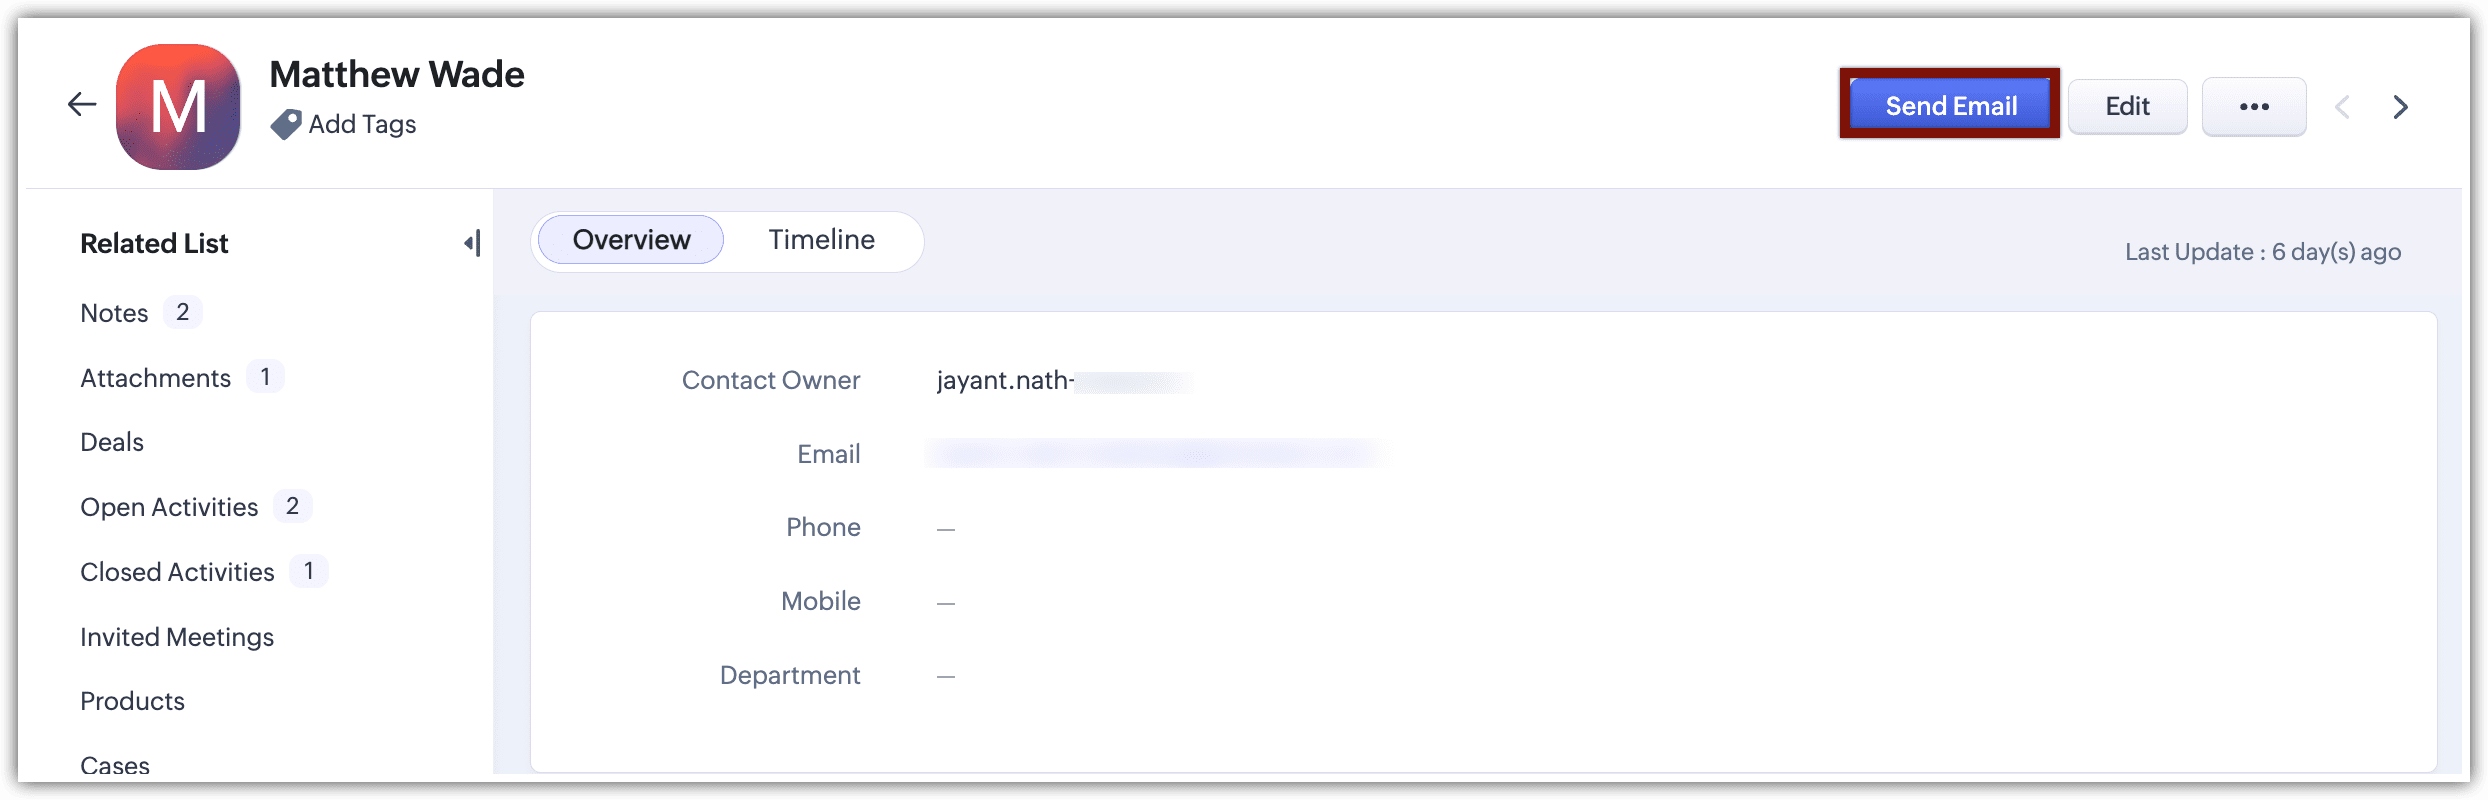
Task: Click the Send Email button
Action: [1950, 105]
